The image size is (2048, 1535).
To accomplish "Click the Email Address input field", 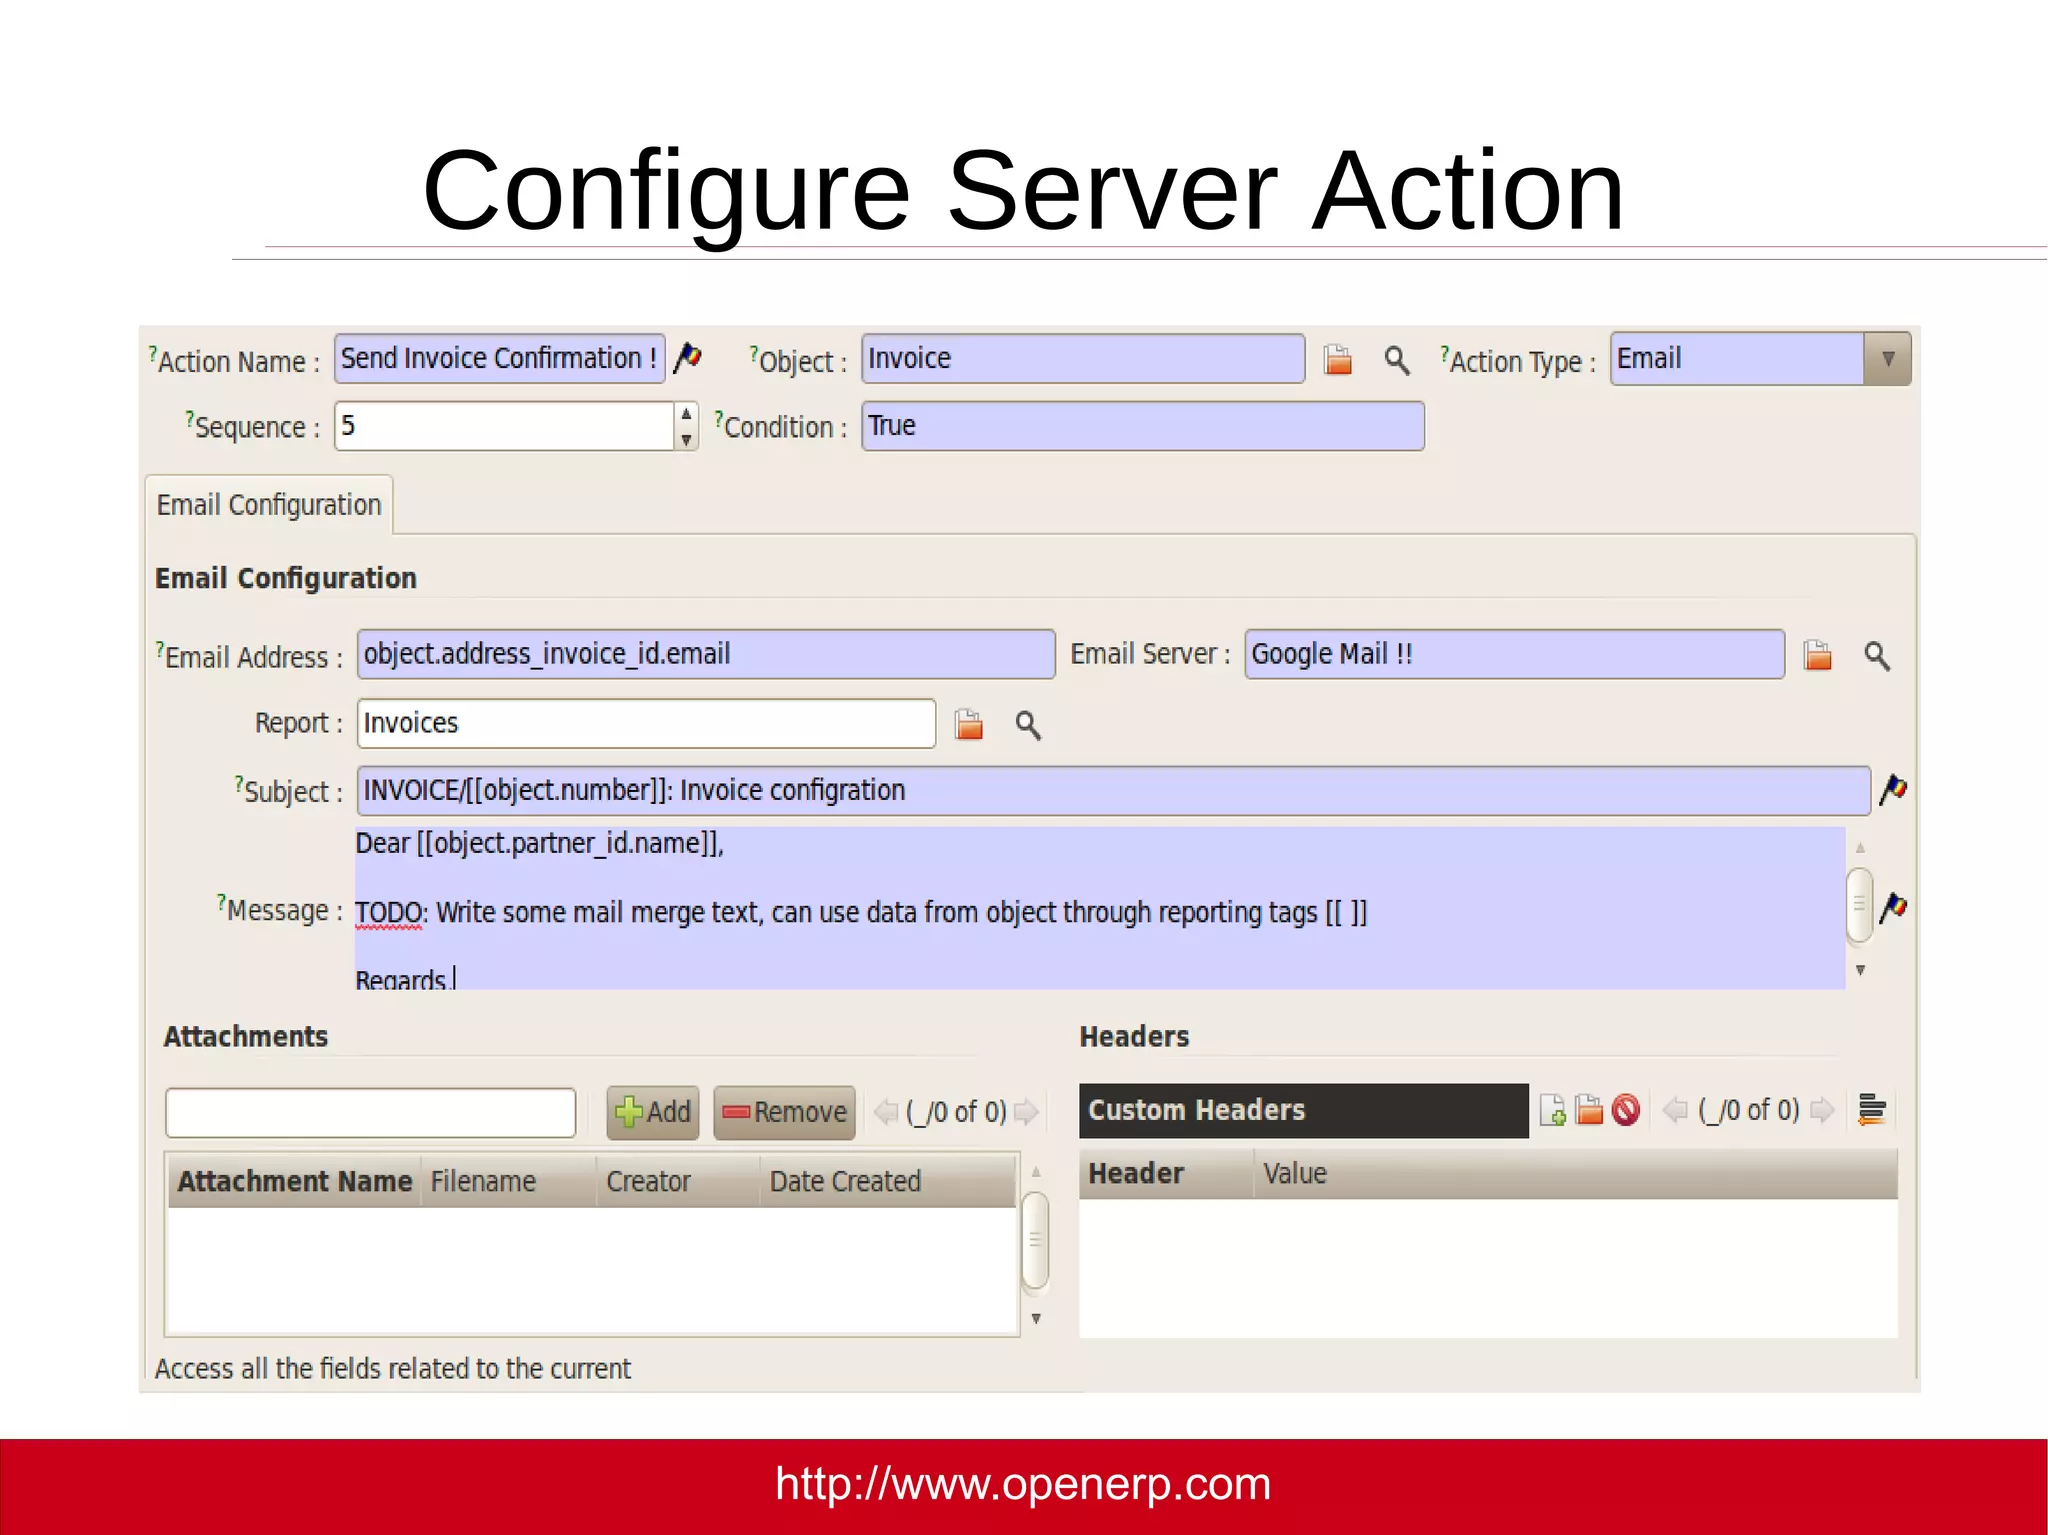I will coord(706,654).
